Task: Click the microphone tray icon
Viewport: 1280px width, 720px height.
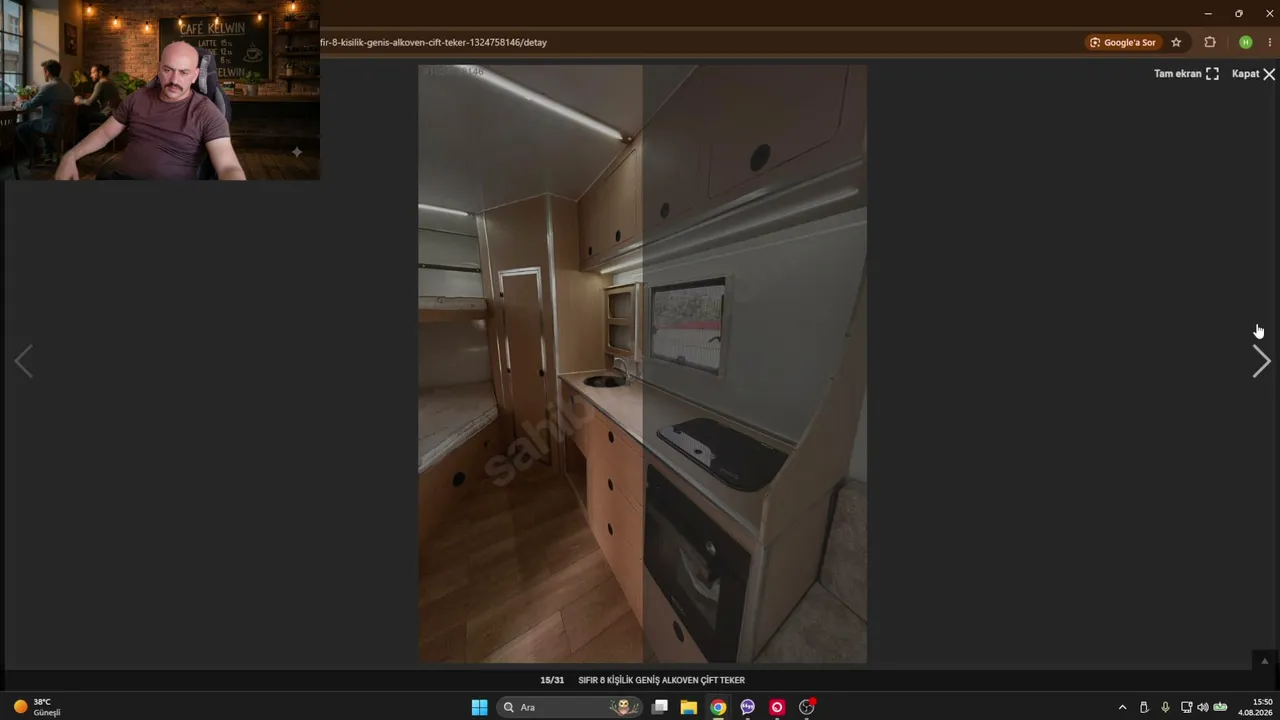Action: click(1165, 707)
